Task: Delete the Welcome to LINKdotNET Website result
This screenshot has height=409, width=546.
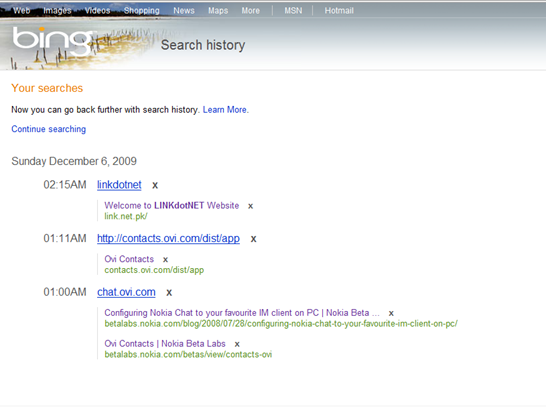Action: [250, 206]
